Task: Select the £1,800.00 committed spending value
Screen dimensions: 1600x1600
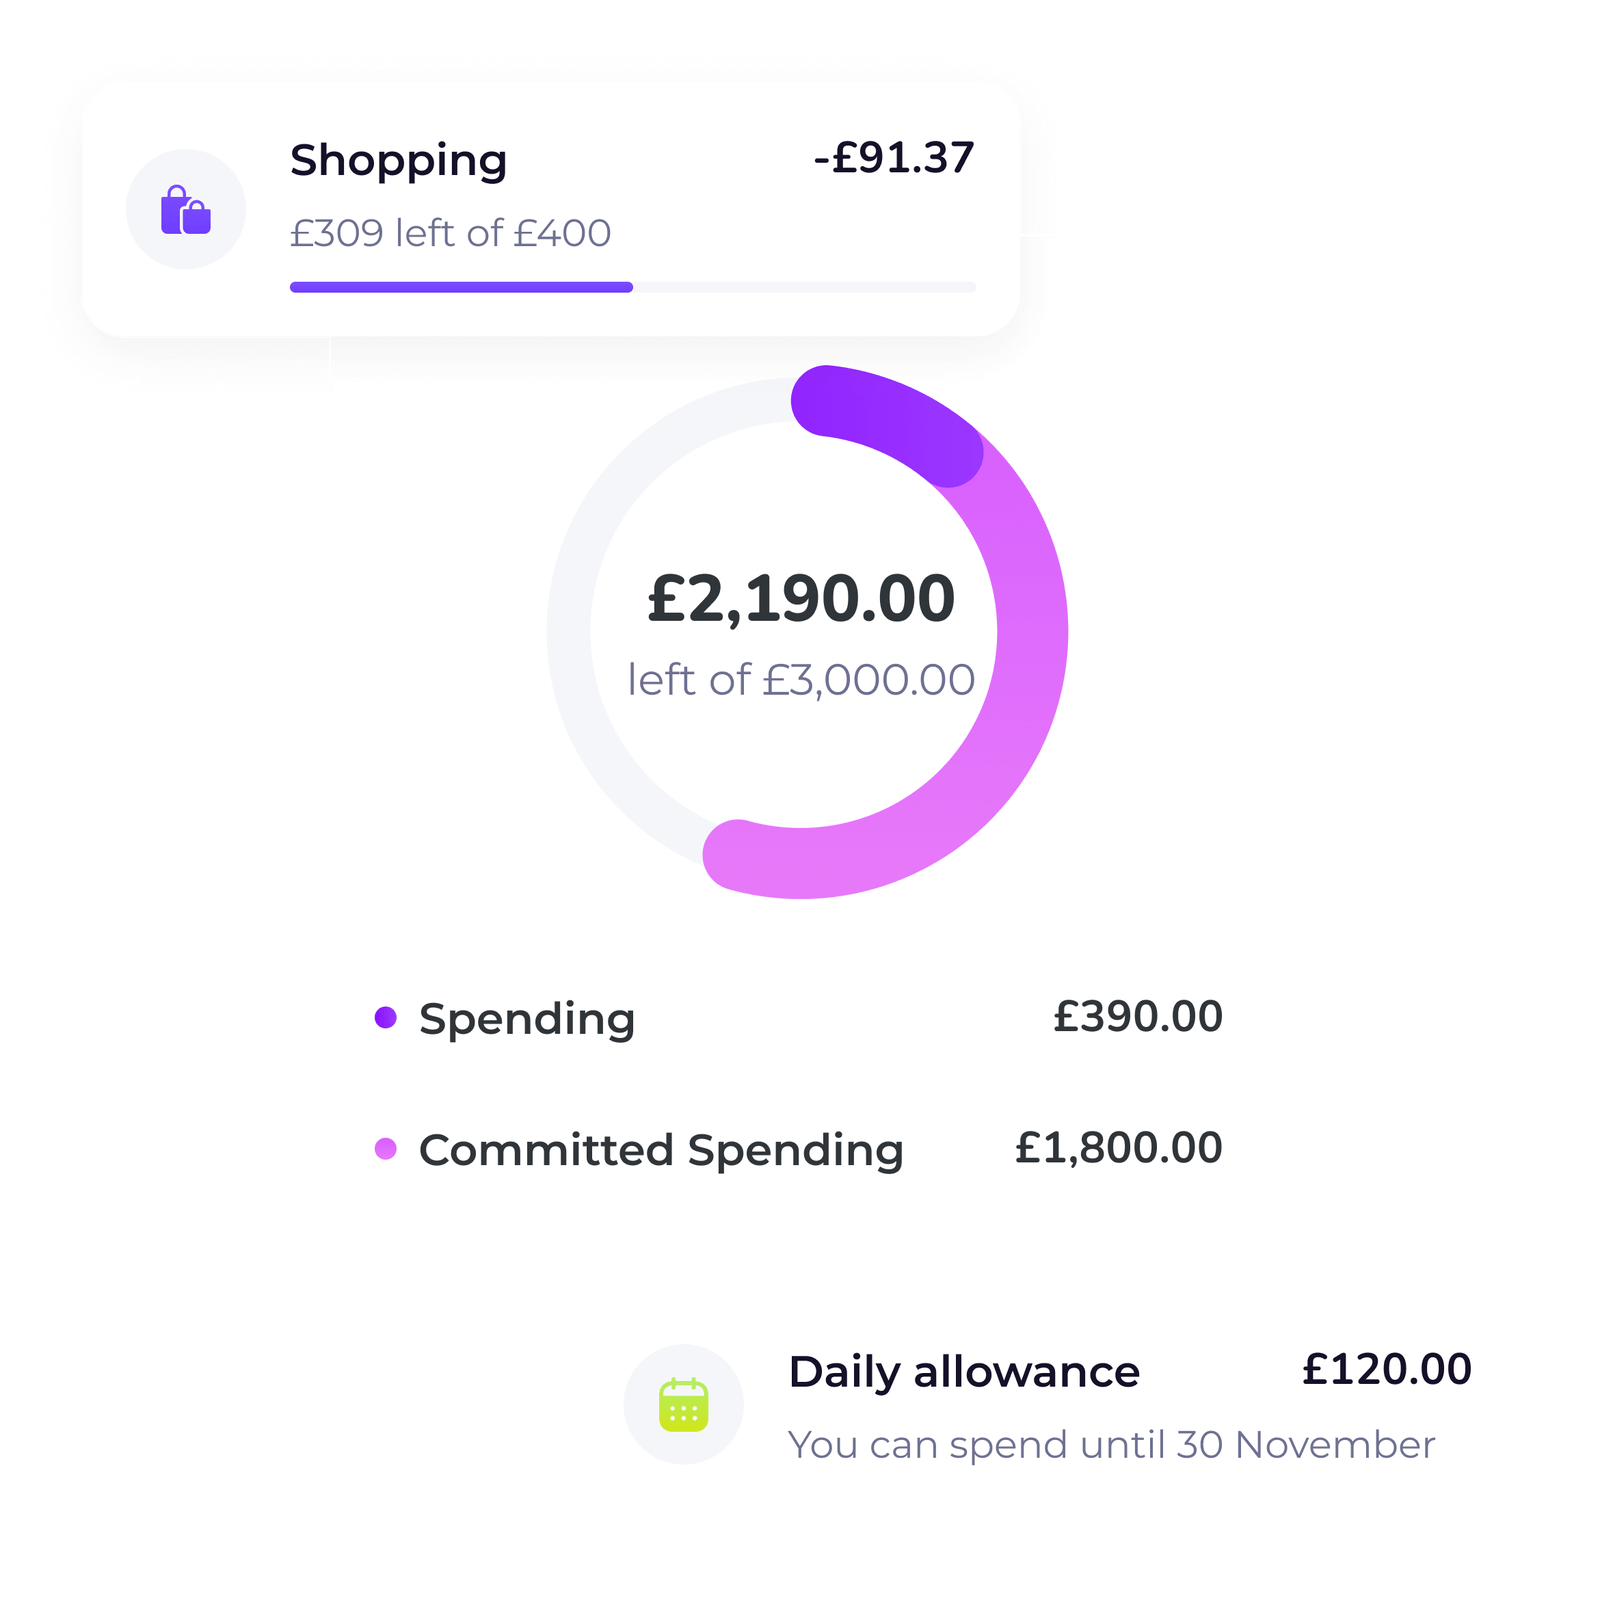Action: click(x=1118, y=1148)
